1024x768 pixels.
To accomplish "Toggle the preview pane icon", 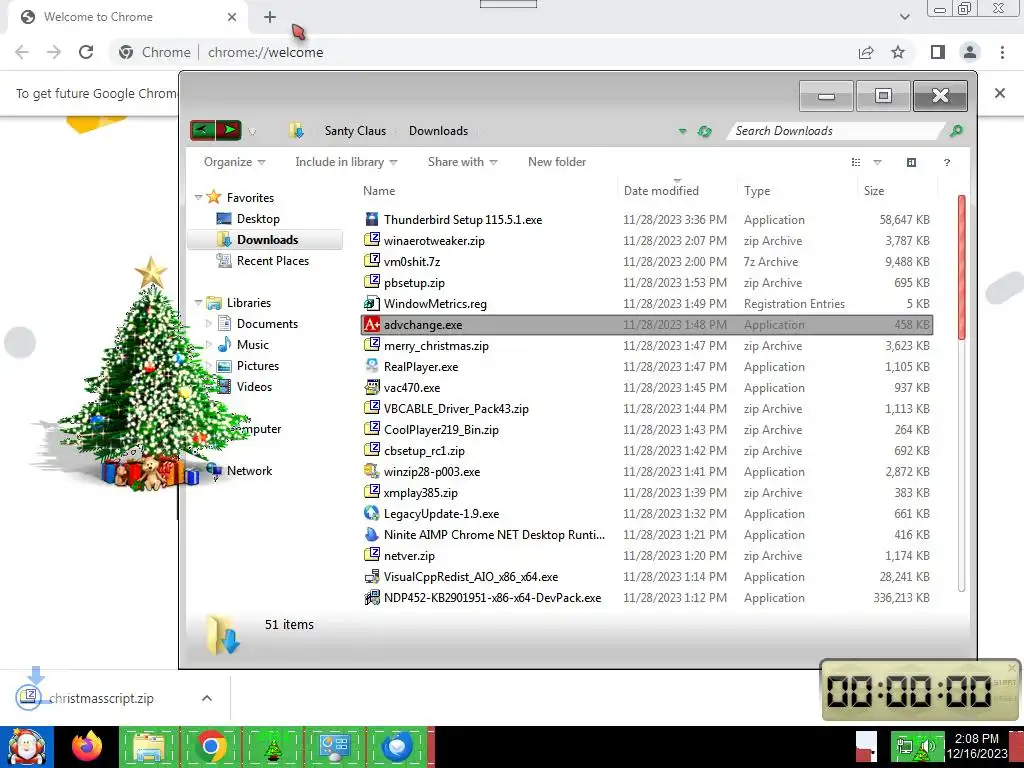I will click(x=912, y=162).
